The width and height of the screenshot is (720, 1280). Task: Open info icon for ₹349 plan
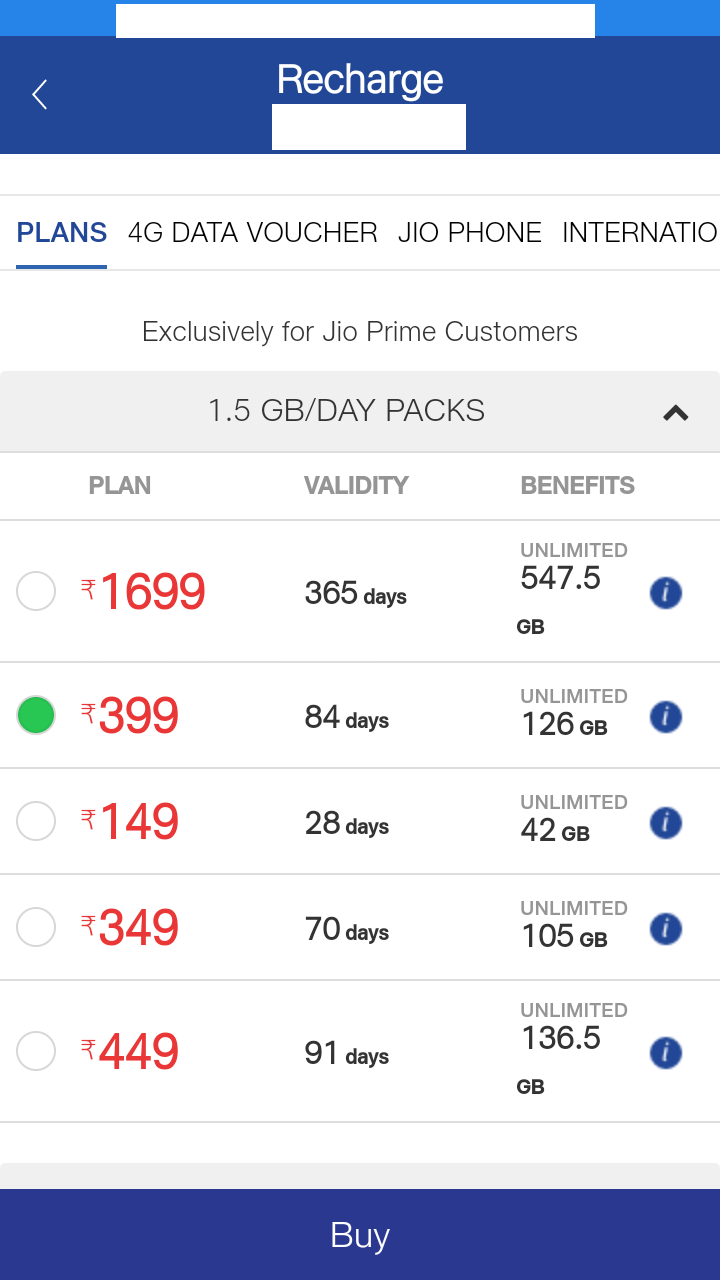coord(665,929)
